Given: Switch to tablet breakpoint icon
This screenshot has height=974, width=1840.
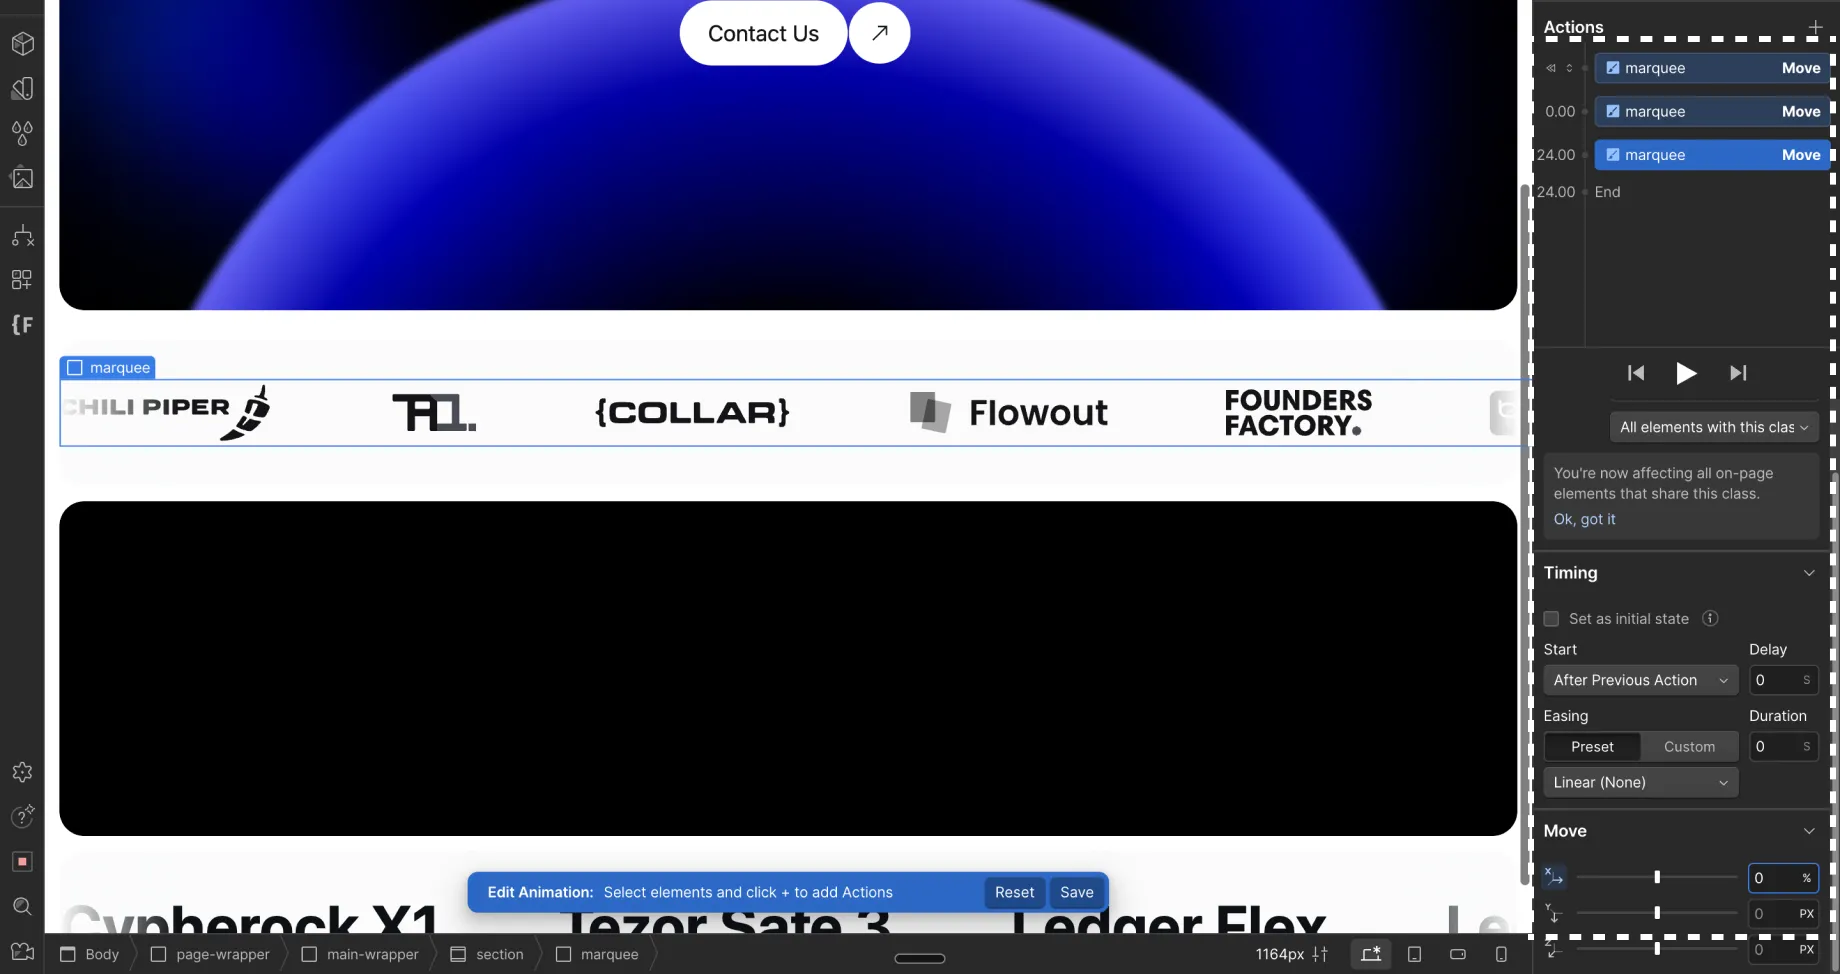Looking at the screenshot, I should [x=1414, y=954].
